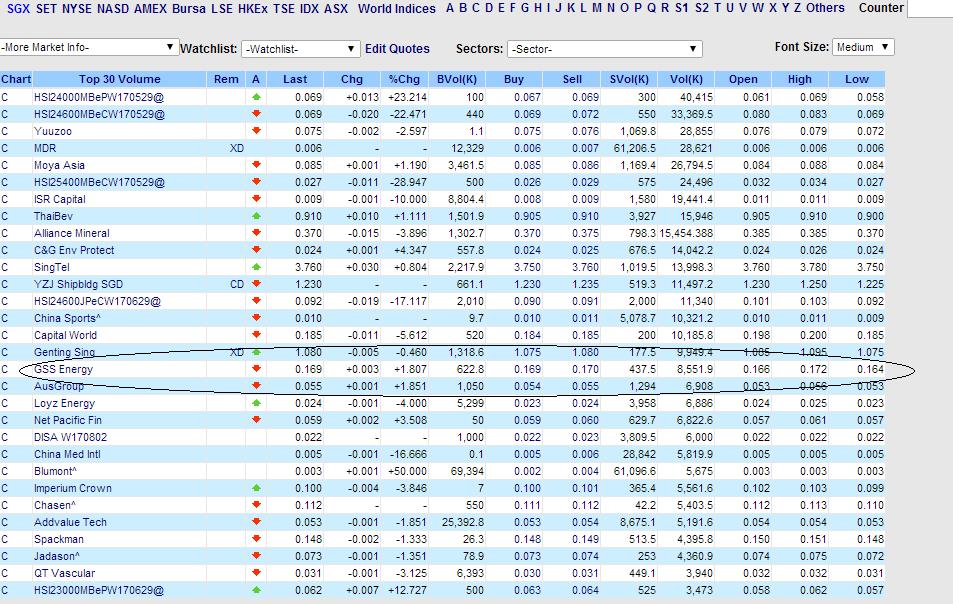Open the ISR Capital stock name
This screenshot has width=953, height=604.
pyautogui.click(x=60, y=199)
